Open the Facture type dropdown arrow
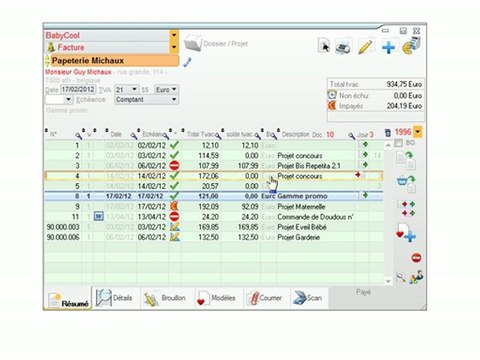This screenshot has height=360, width=480. tap(174, 47)
